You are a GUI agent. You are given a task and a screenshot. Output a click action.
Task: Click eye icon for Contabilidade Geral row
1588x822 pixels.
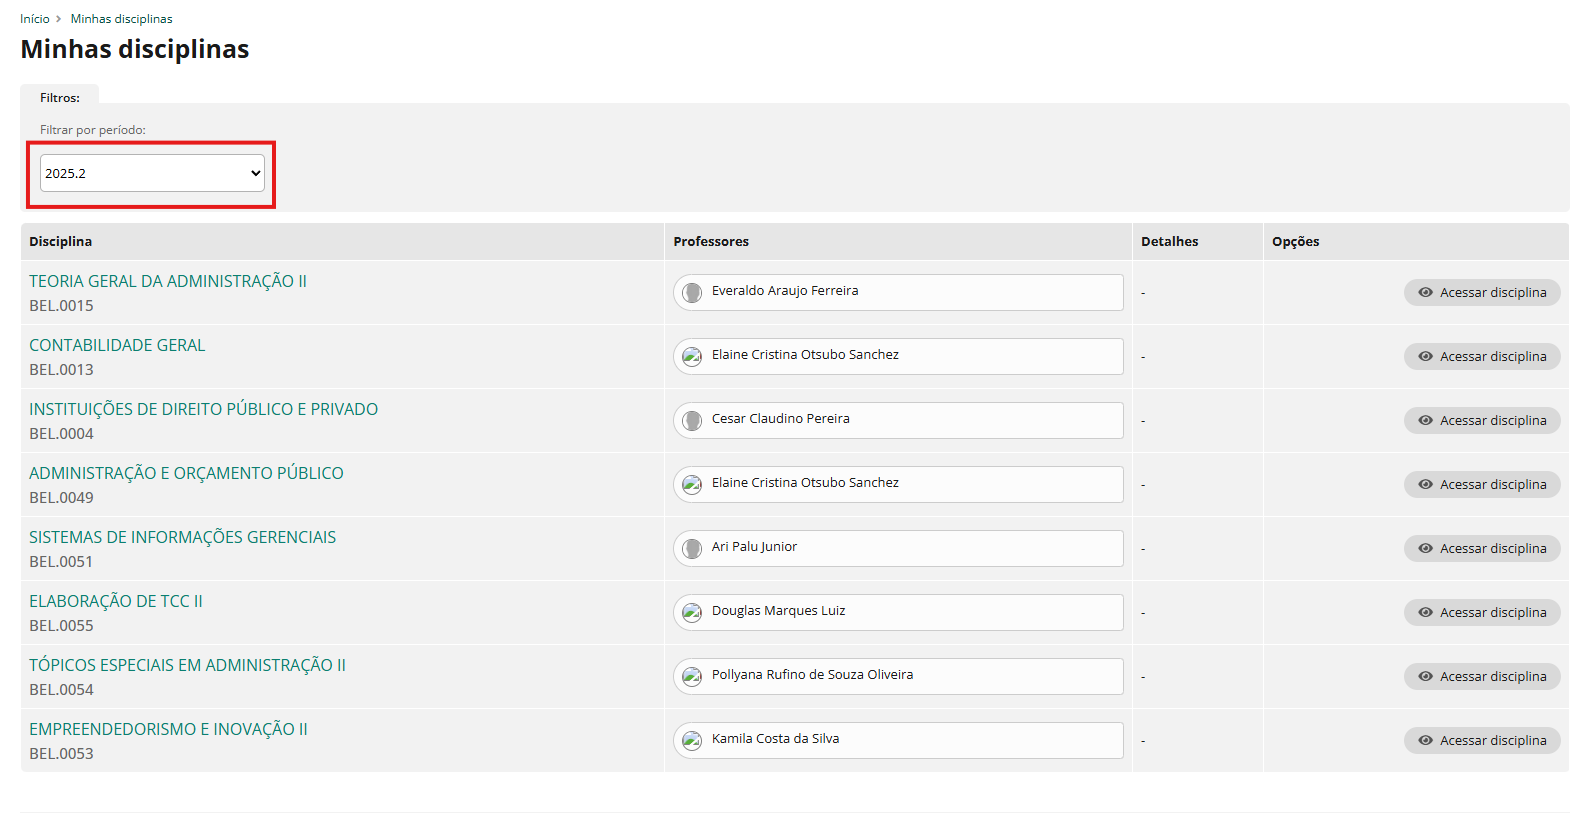pos(1425,357)
